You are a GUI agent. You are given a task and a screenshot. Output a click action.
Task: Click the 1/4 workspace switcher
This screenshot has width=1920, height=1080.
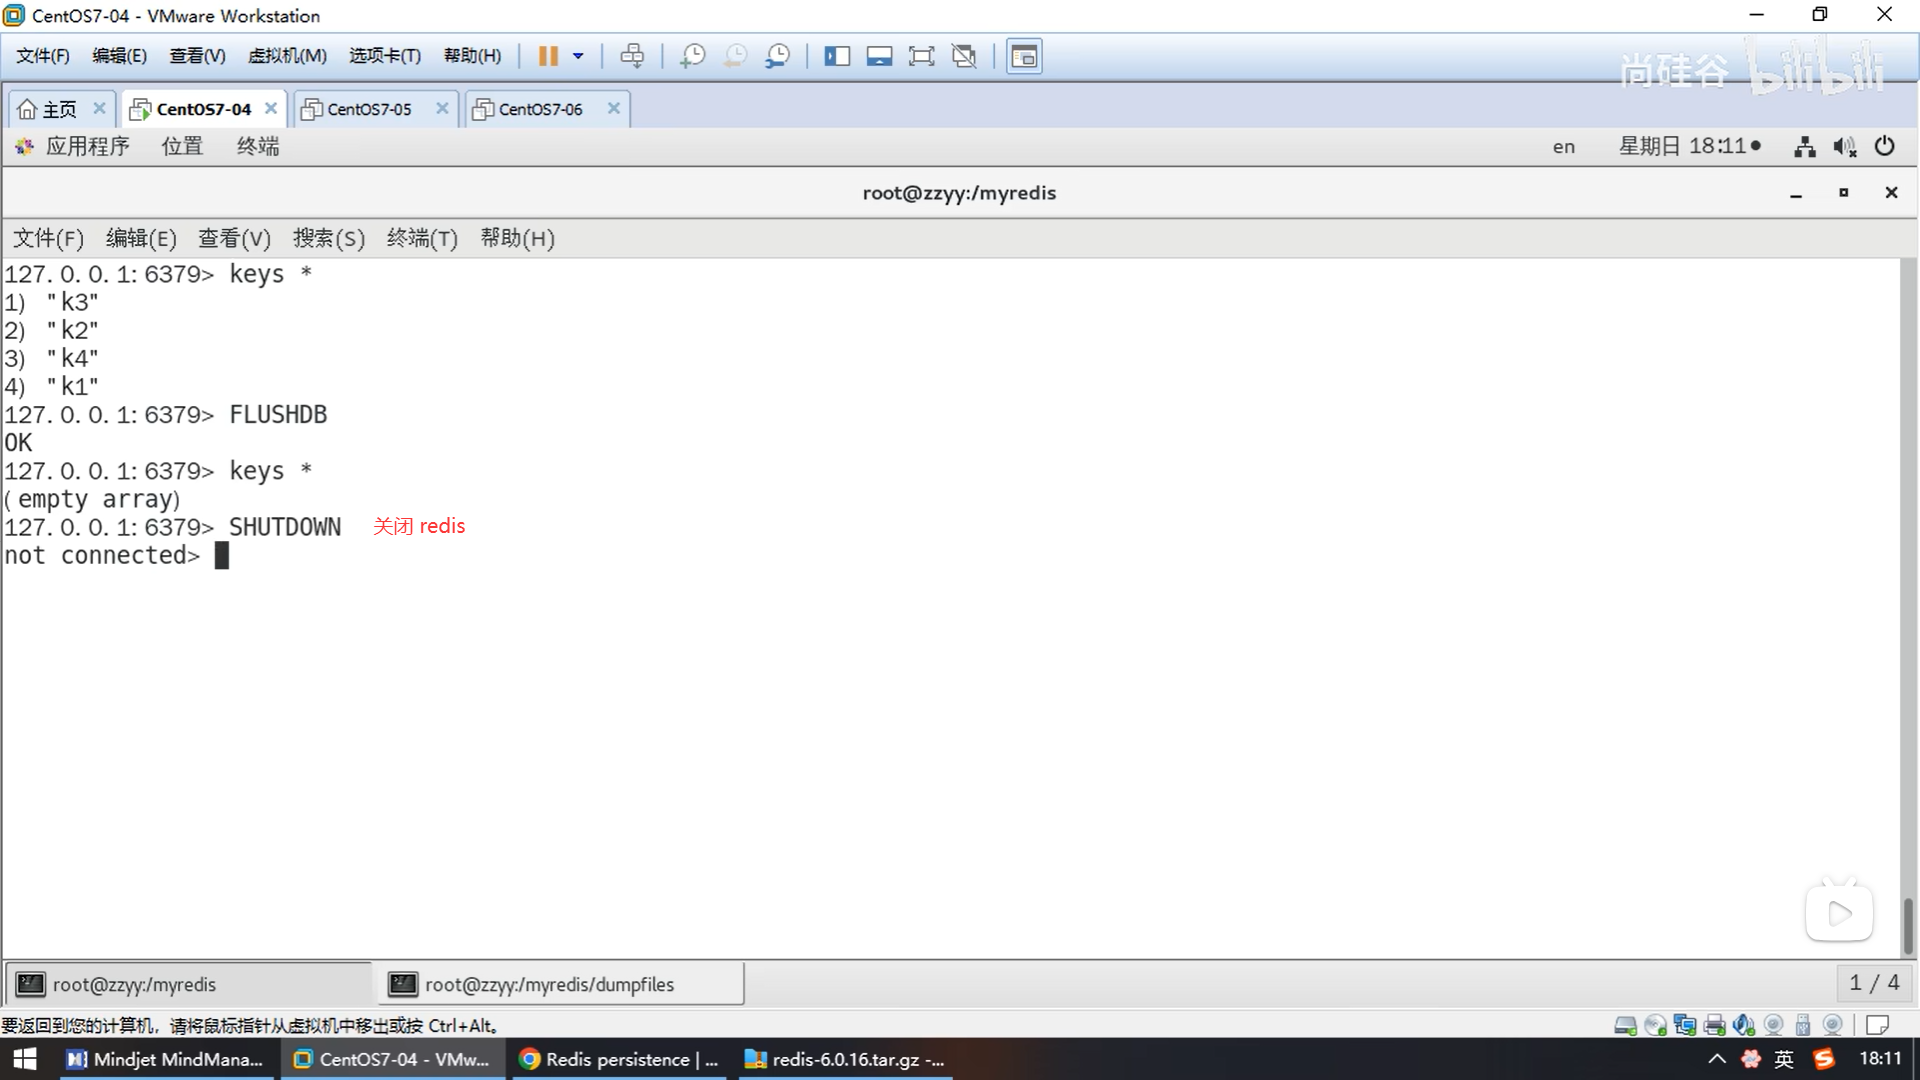(x=1873, y=983)
